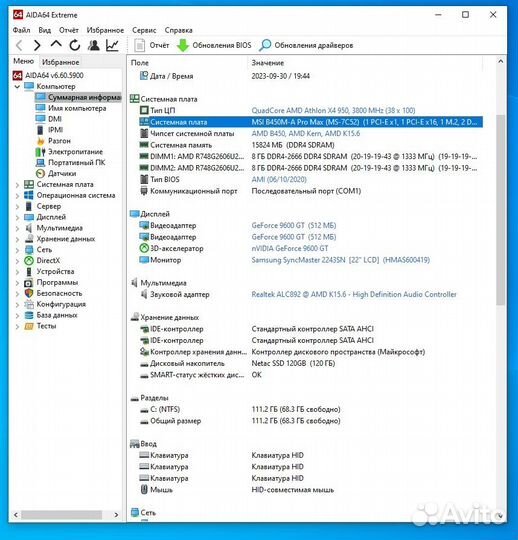This screenshot has height=540, width=518.
Task: Open nVIDIA GeForce 9600 GT link
Action: 290,248
